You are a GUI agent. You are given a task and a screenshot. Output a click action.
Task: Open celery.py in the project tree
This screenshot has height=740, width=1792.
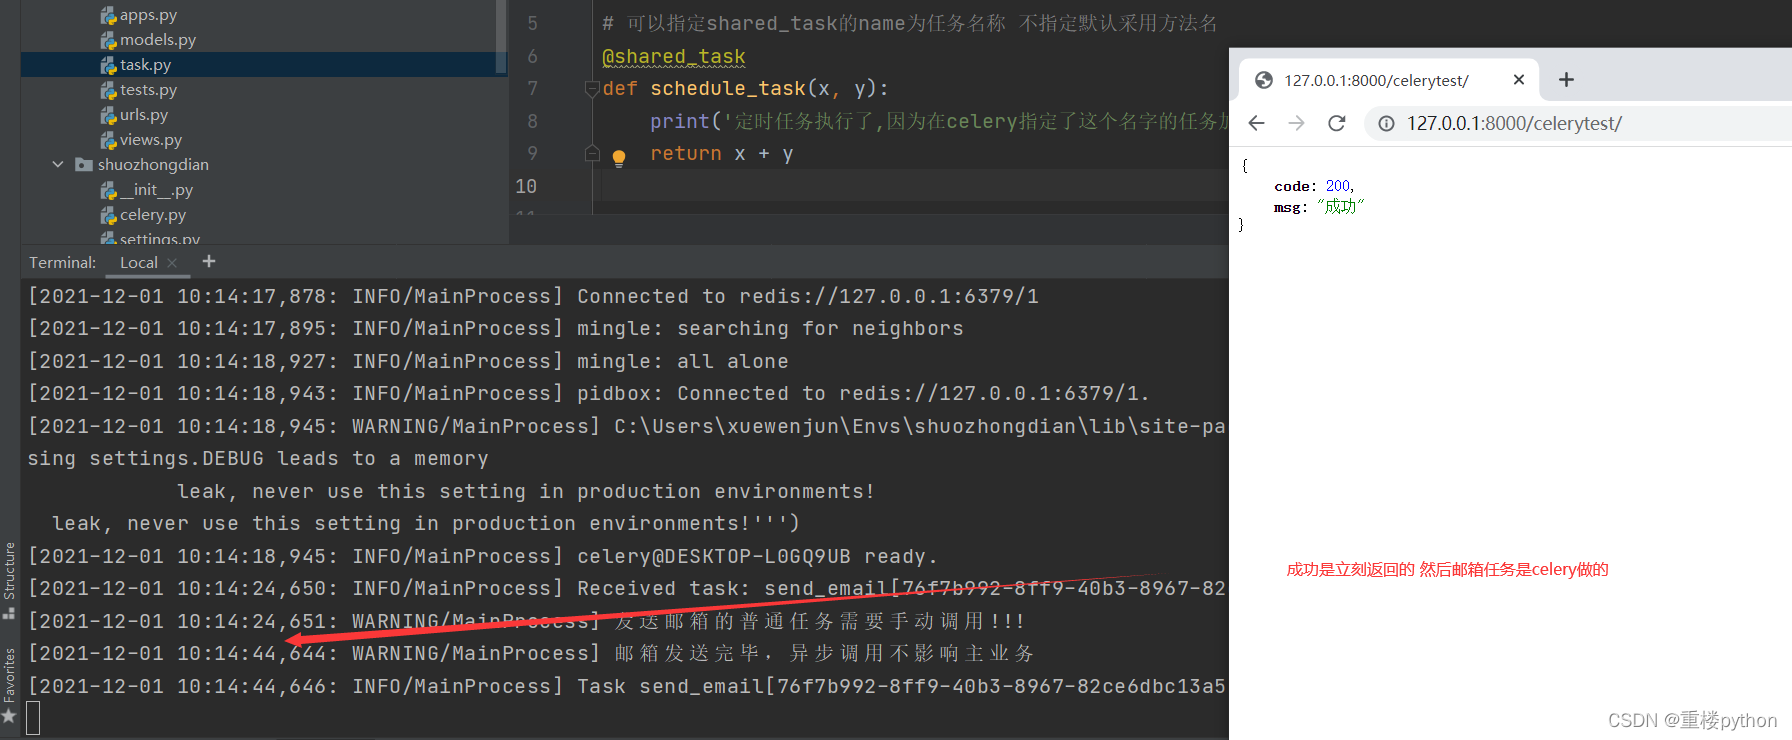click(x=153, y=215)
